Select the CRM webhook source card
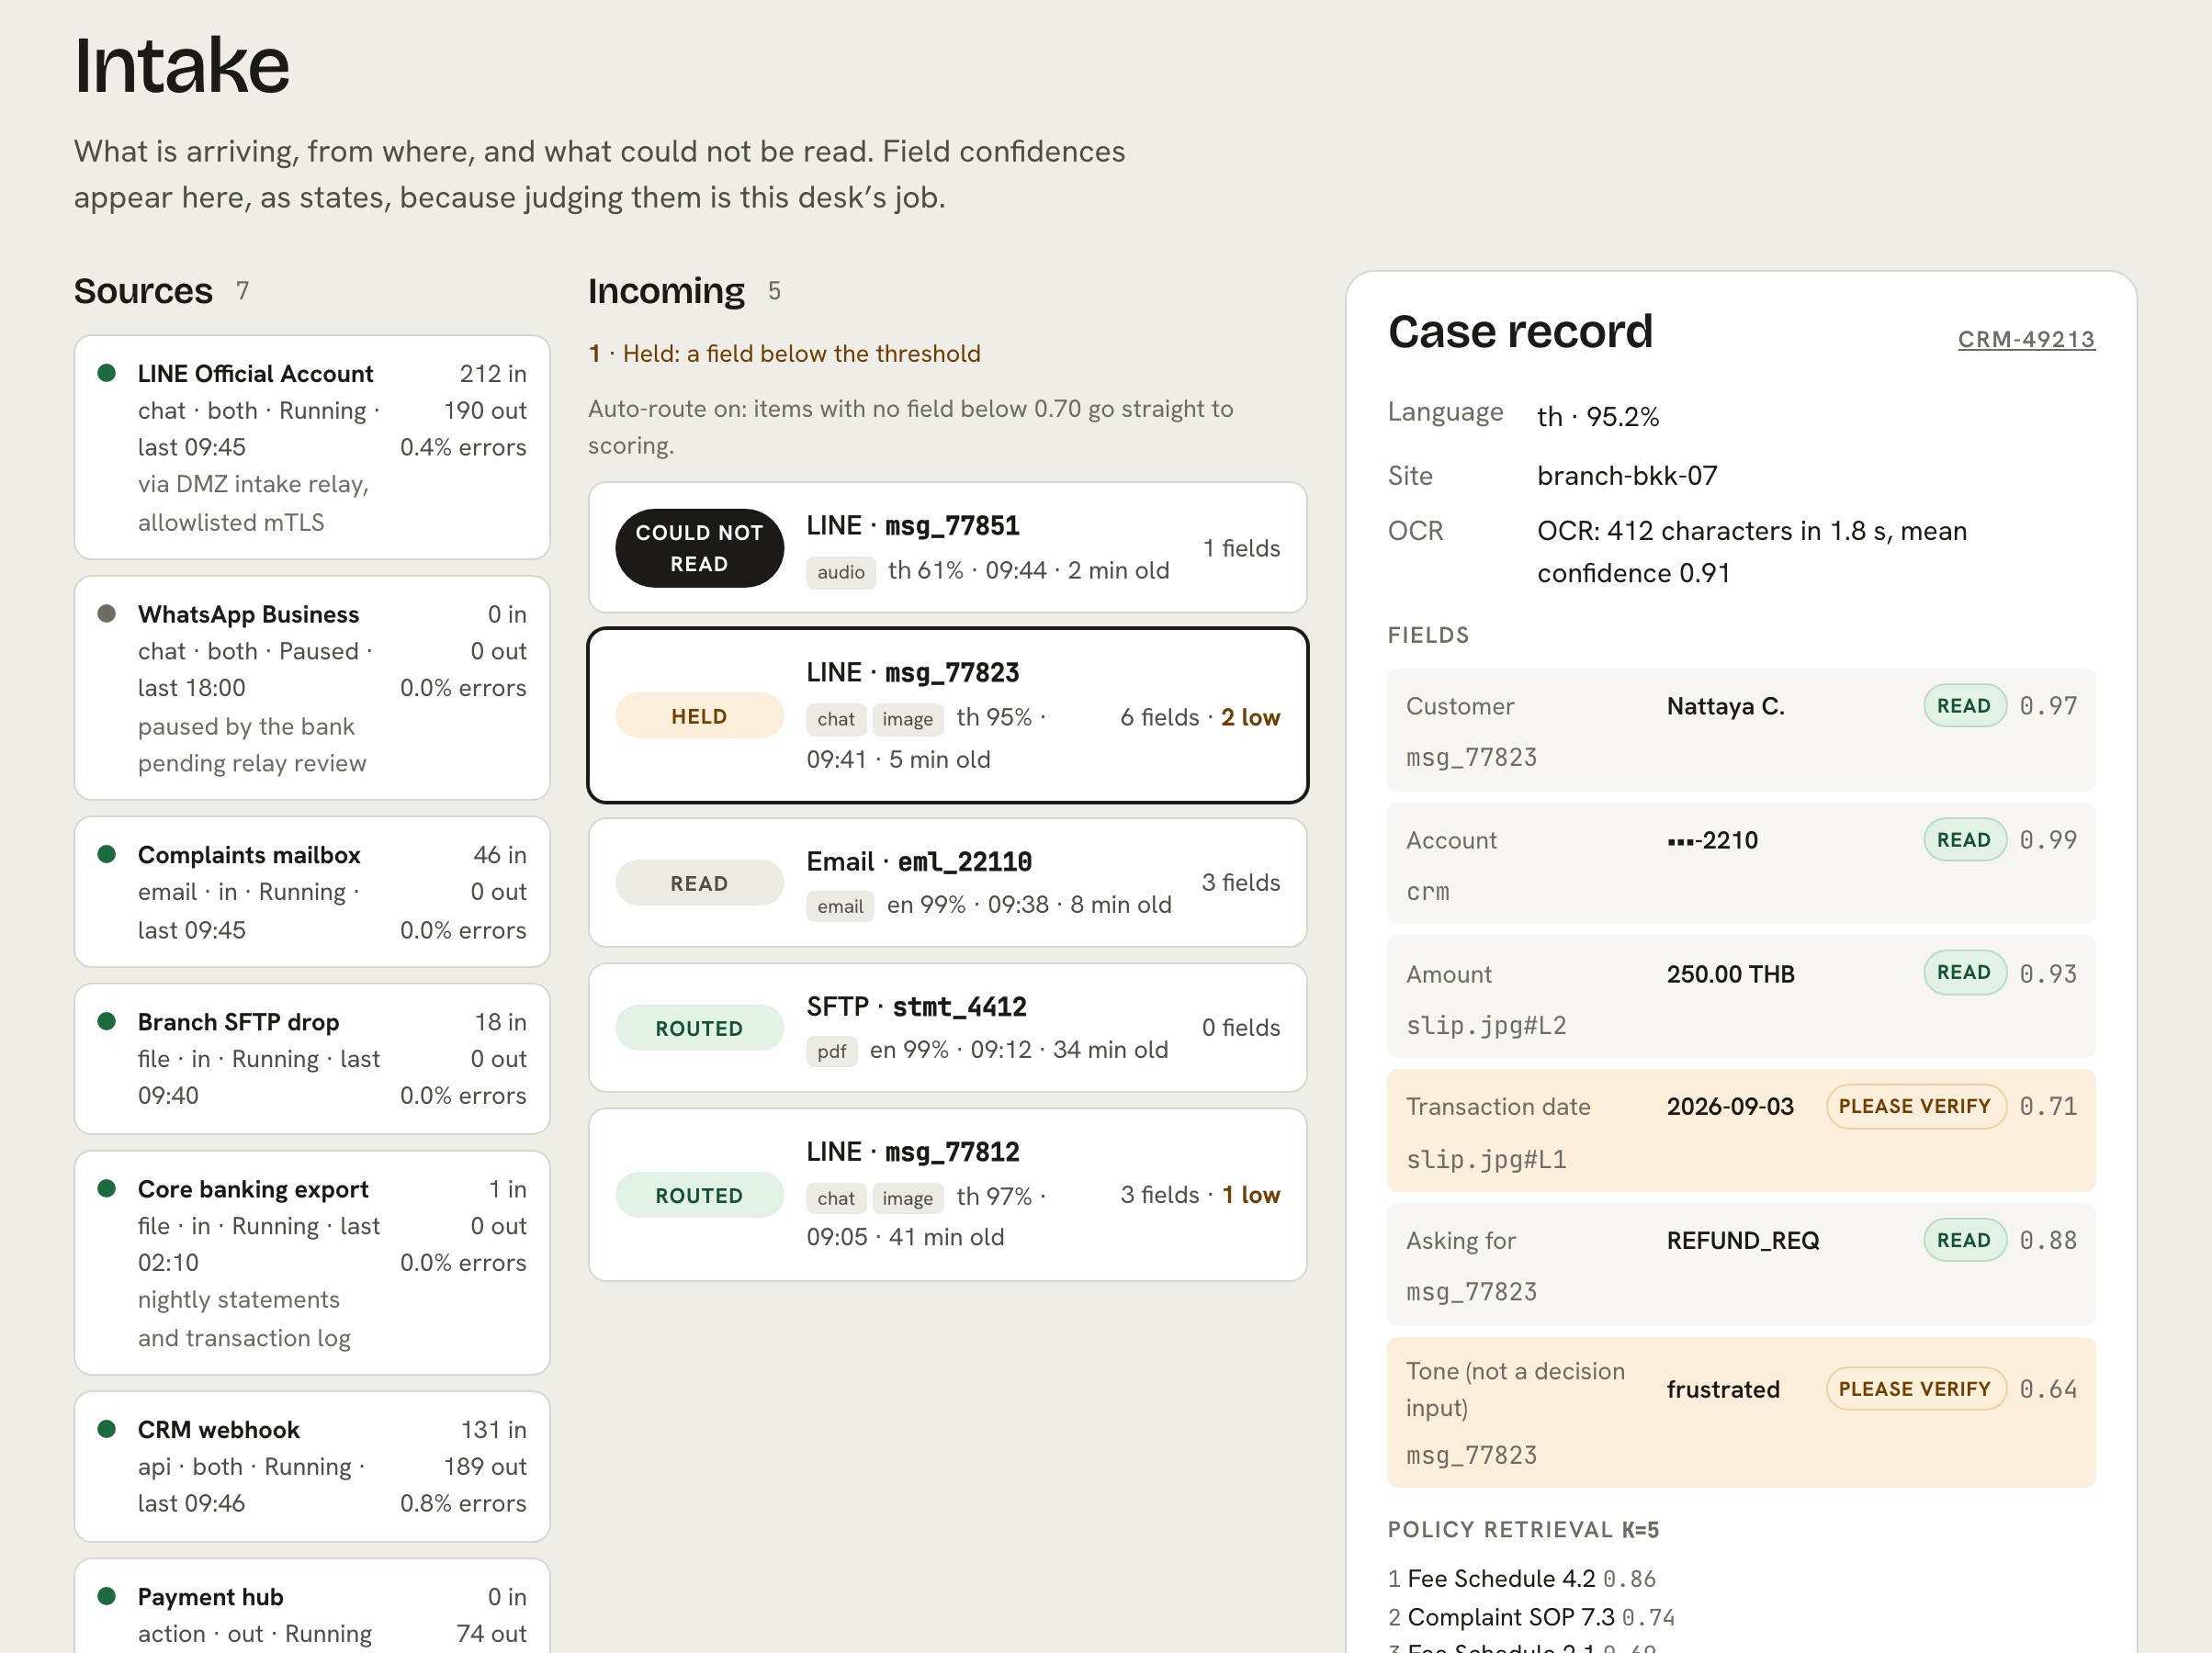 (312, 1466)
